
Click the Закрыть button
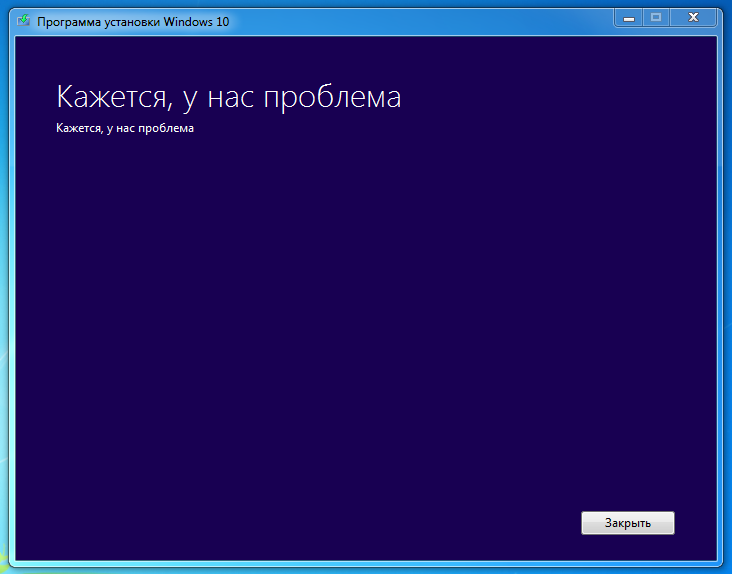point(627,523)
